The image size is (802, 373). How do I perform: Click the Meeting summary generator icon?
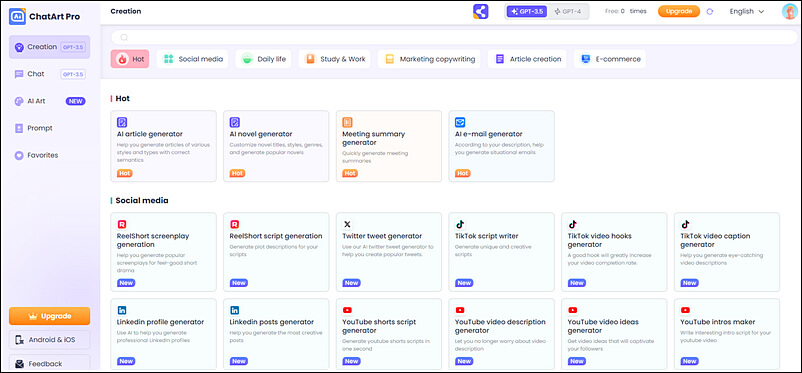(x=347, y=122)
